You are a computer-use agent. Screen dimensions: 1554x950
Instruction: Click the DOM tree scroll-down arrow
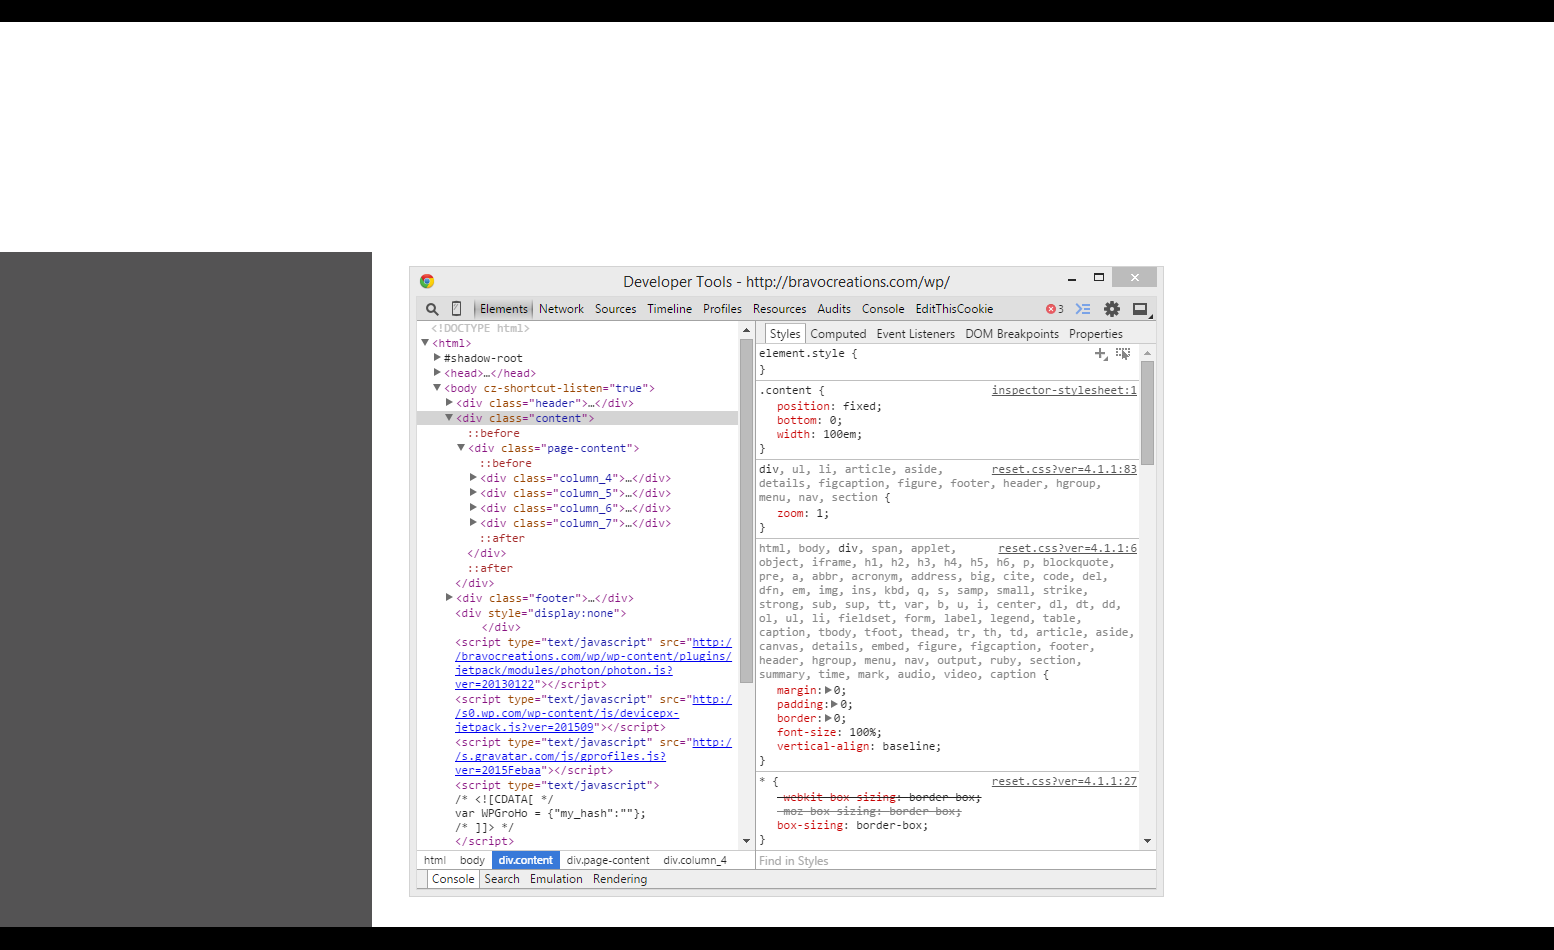[746, 841]
